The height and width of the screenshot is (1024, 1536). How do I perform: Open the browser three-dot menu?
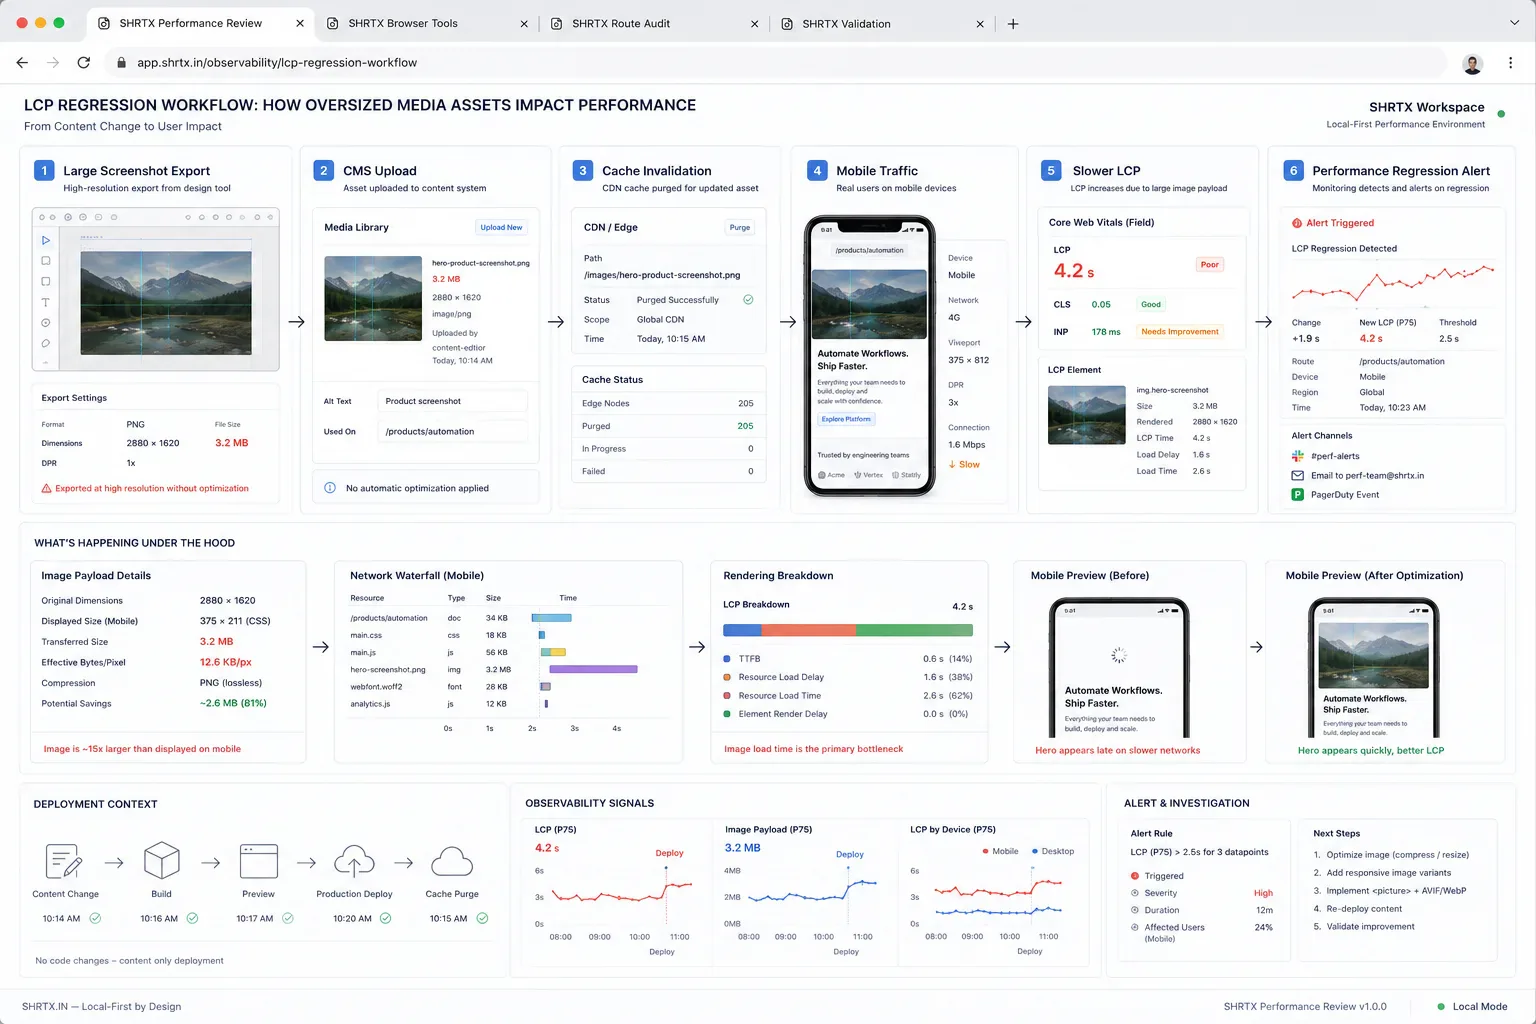[1510, 62]
